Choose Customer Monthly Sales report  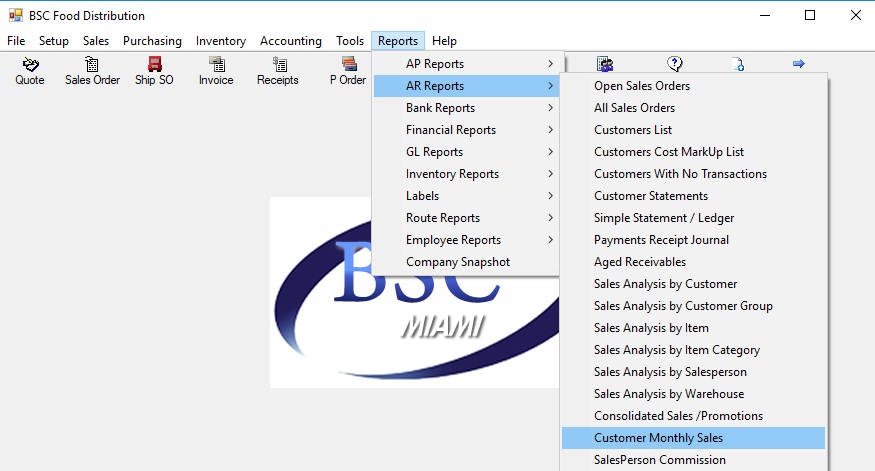pos(693,438)
